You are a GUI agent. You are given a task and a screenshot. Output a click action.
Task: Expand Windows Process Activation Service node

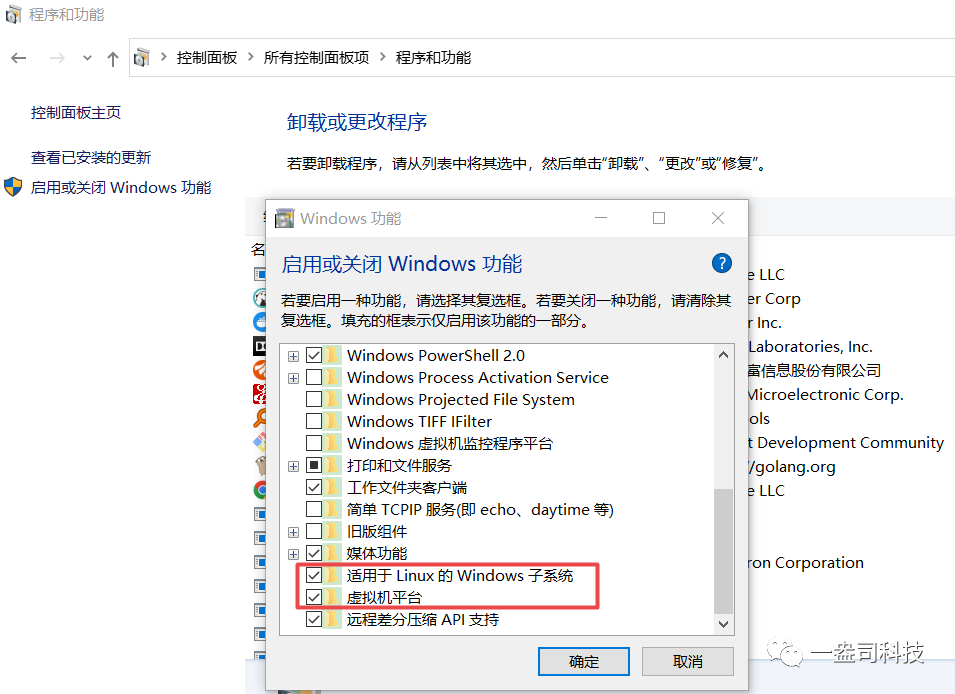click(x=294, y=378)
